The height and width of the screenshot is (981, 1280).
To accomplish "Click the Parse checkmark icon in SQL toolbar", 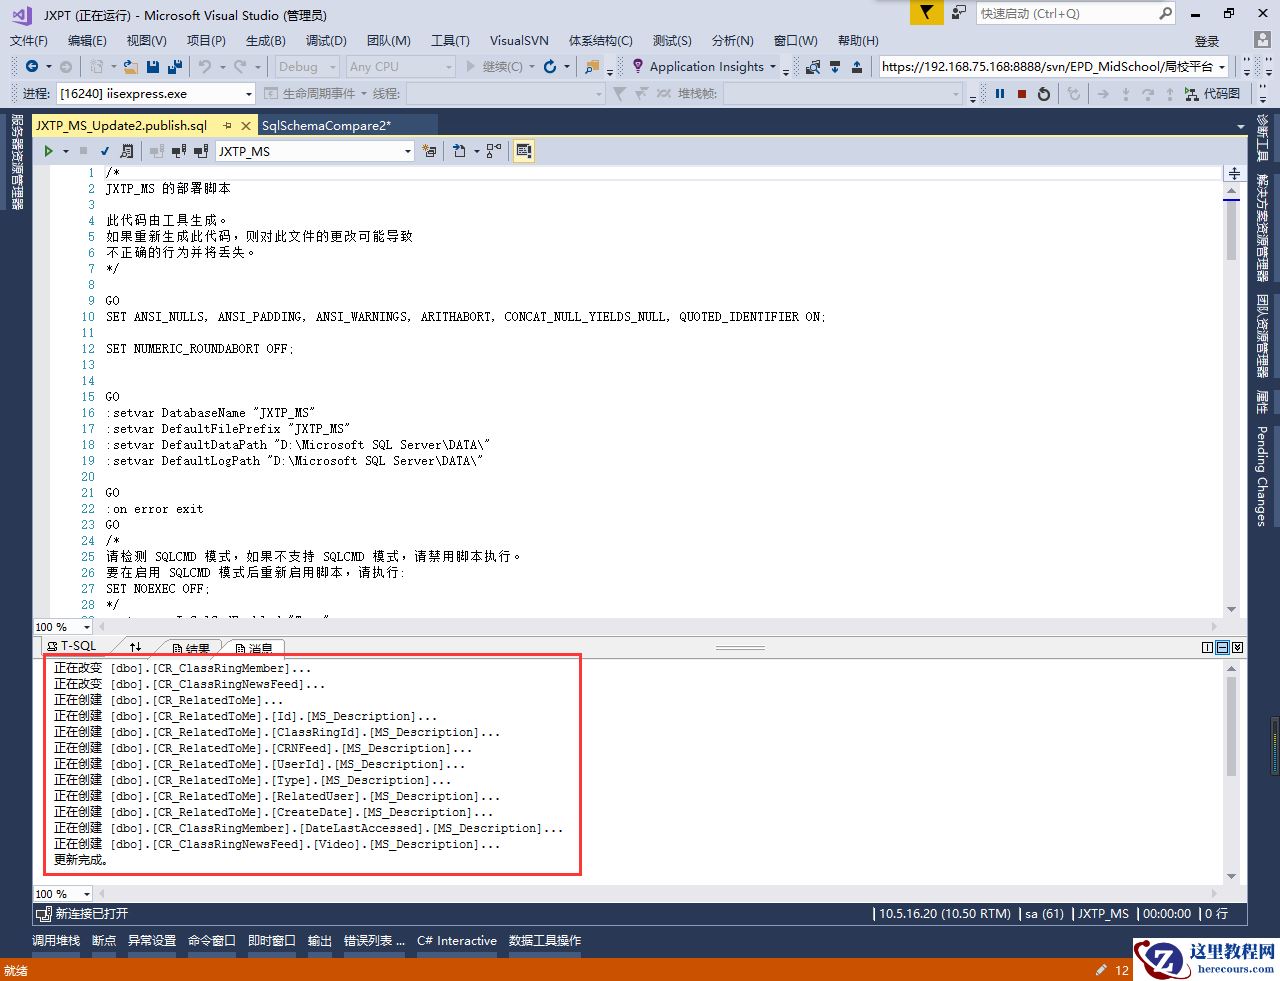I will tap(105, 151).
